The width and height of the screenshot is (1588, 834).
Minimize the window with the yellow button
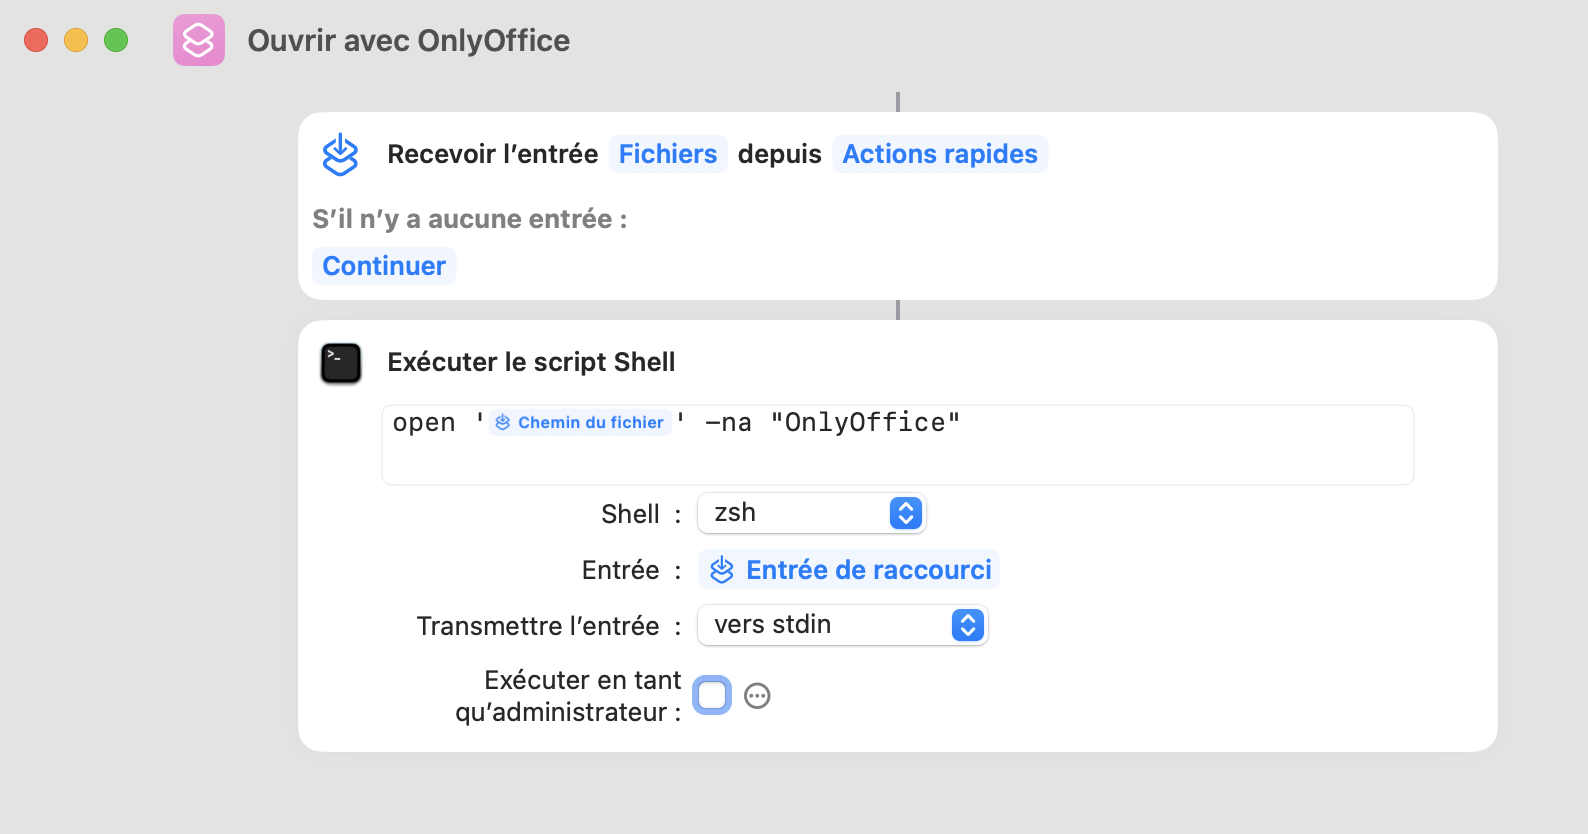[x=76, y=40]
